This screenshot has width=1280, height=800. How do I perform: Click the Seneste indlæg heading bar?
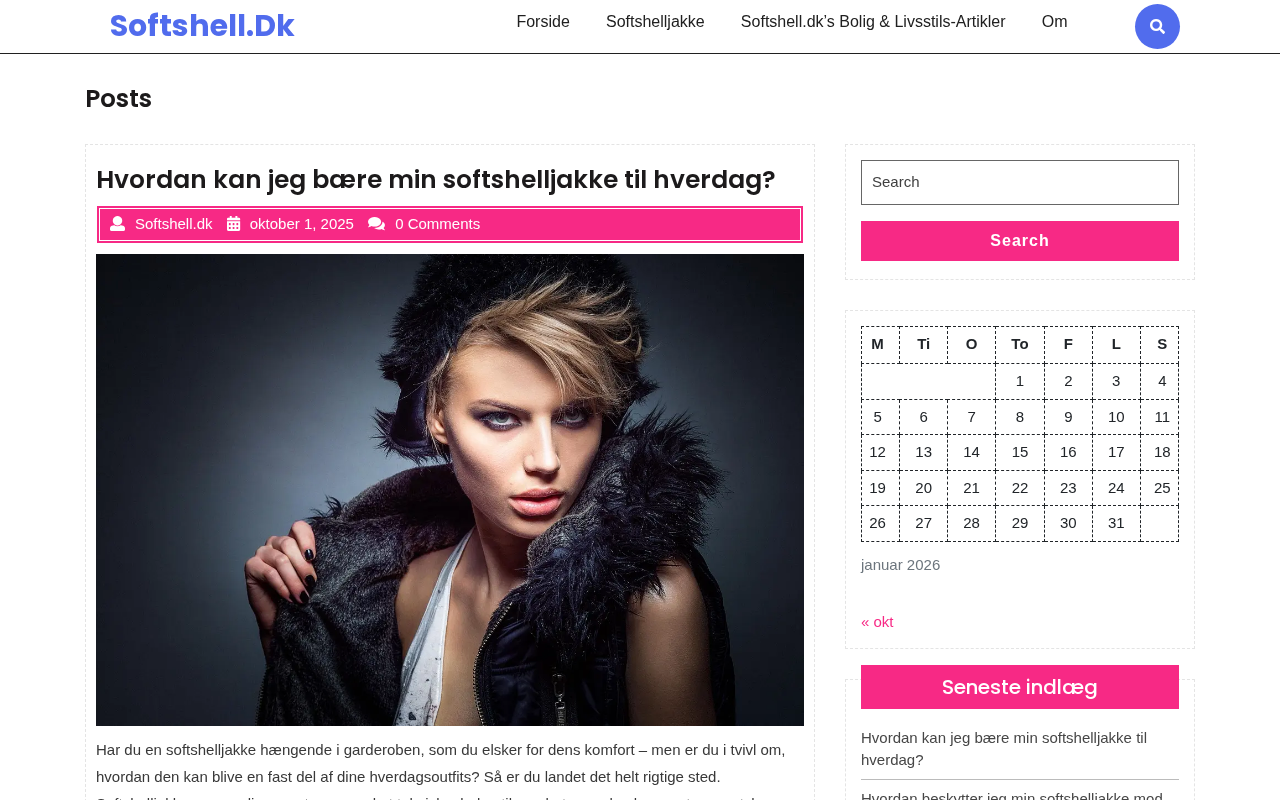coord(1020,687)
